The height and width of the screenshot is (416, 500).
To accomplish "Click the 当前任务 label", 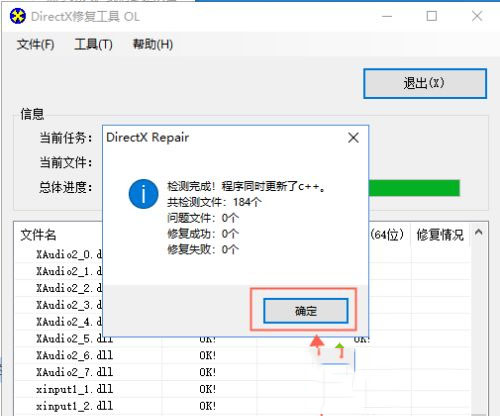I will [x=66, y=137].
